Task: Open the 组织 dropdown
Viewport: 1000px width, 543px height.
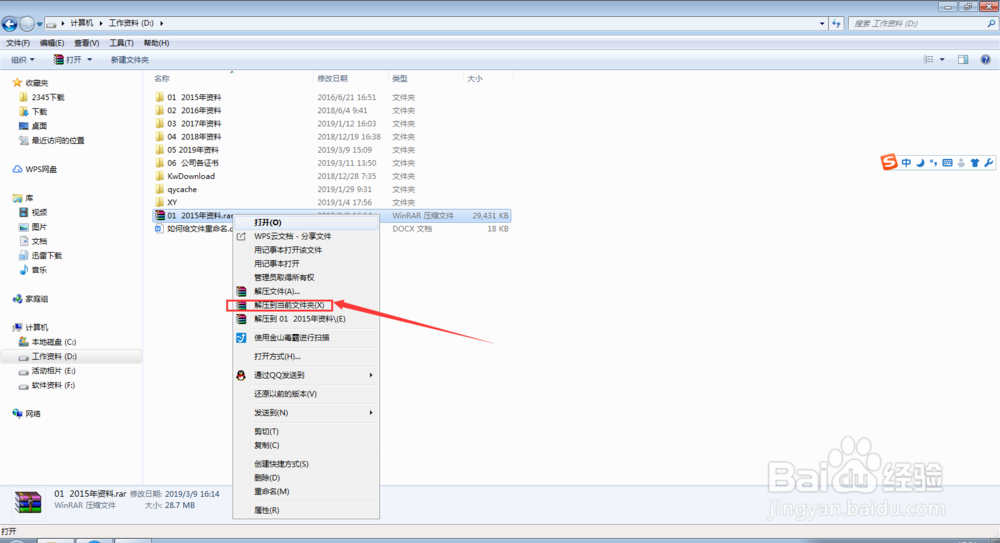Action: point(22,59)
